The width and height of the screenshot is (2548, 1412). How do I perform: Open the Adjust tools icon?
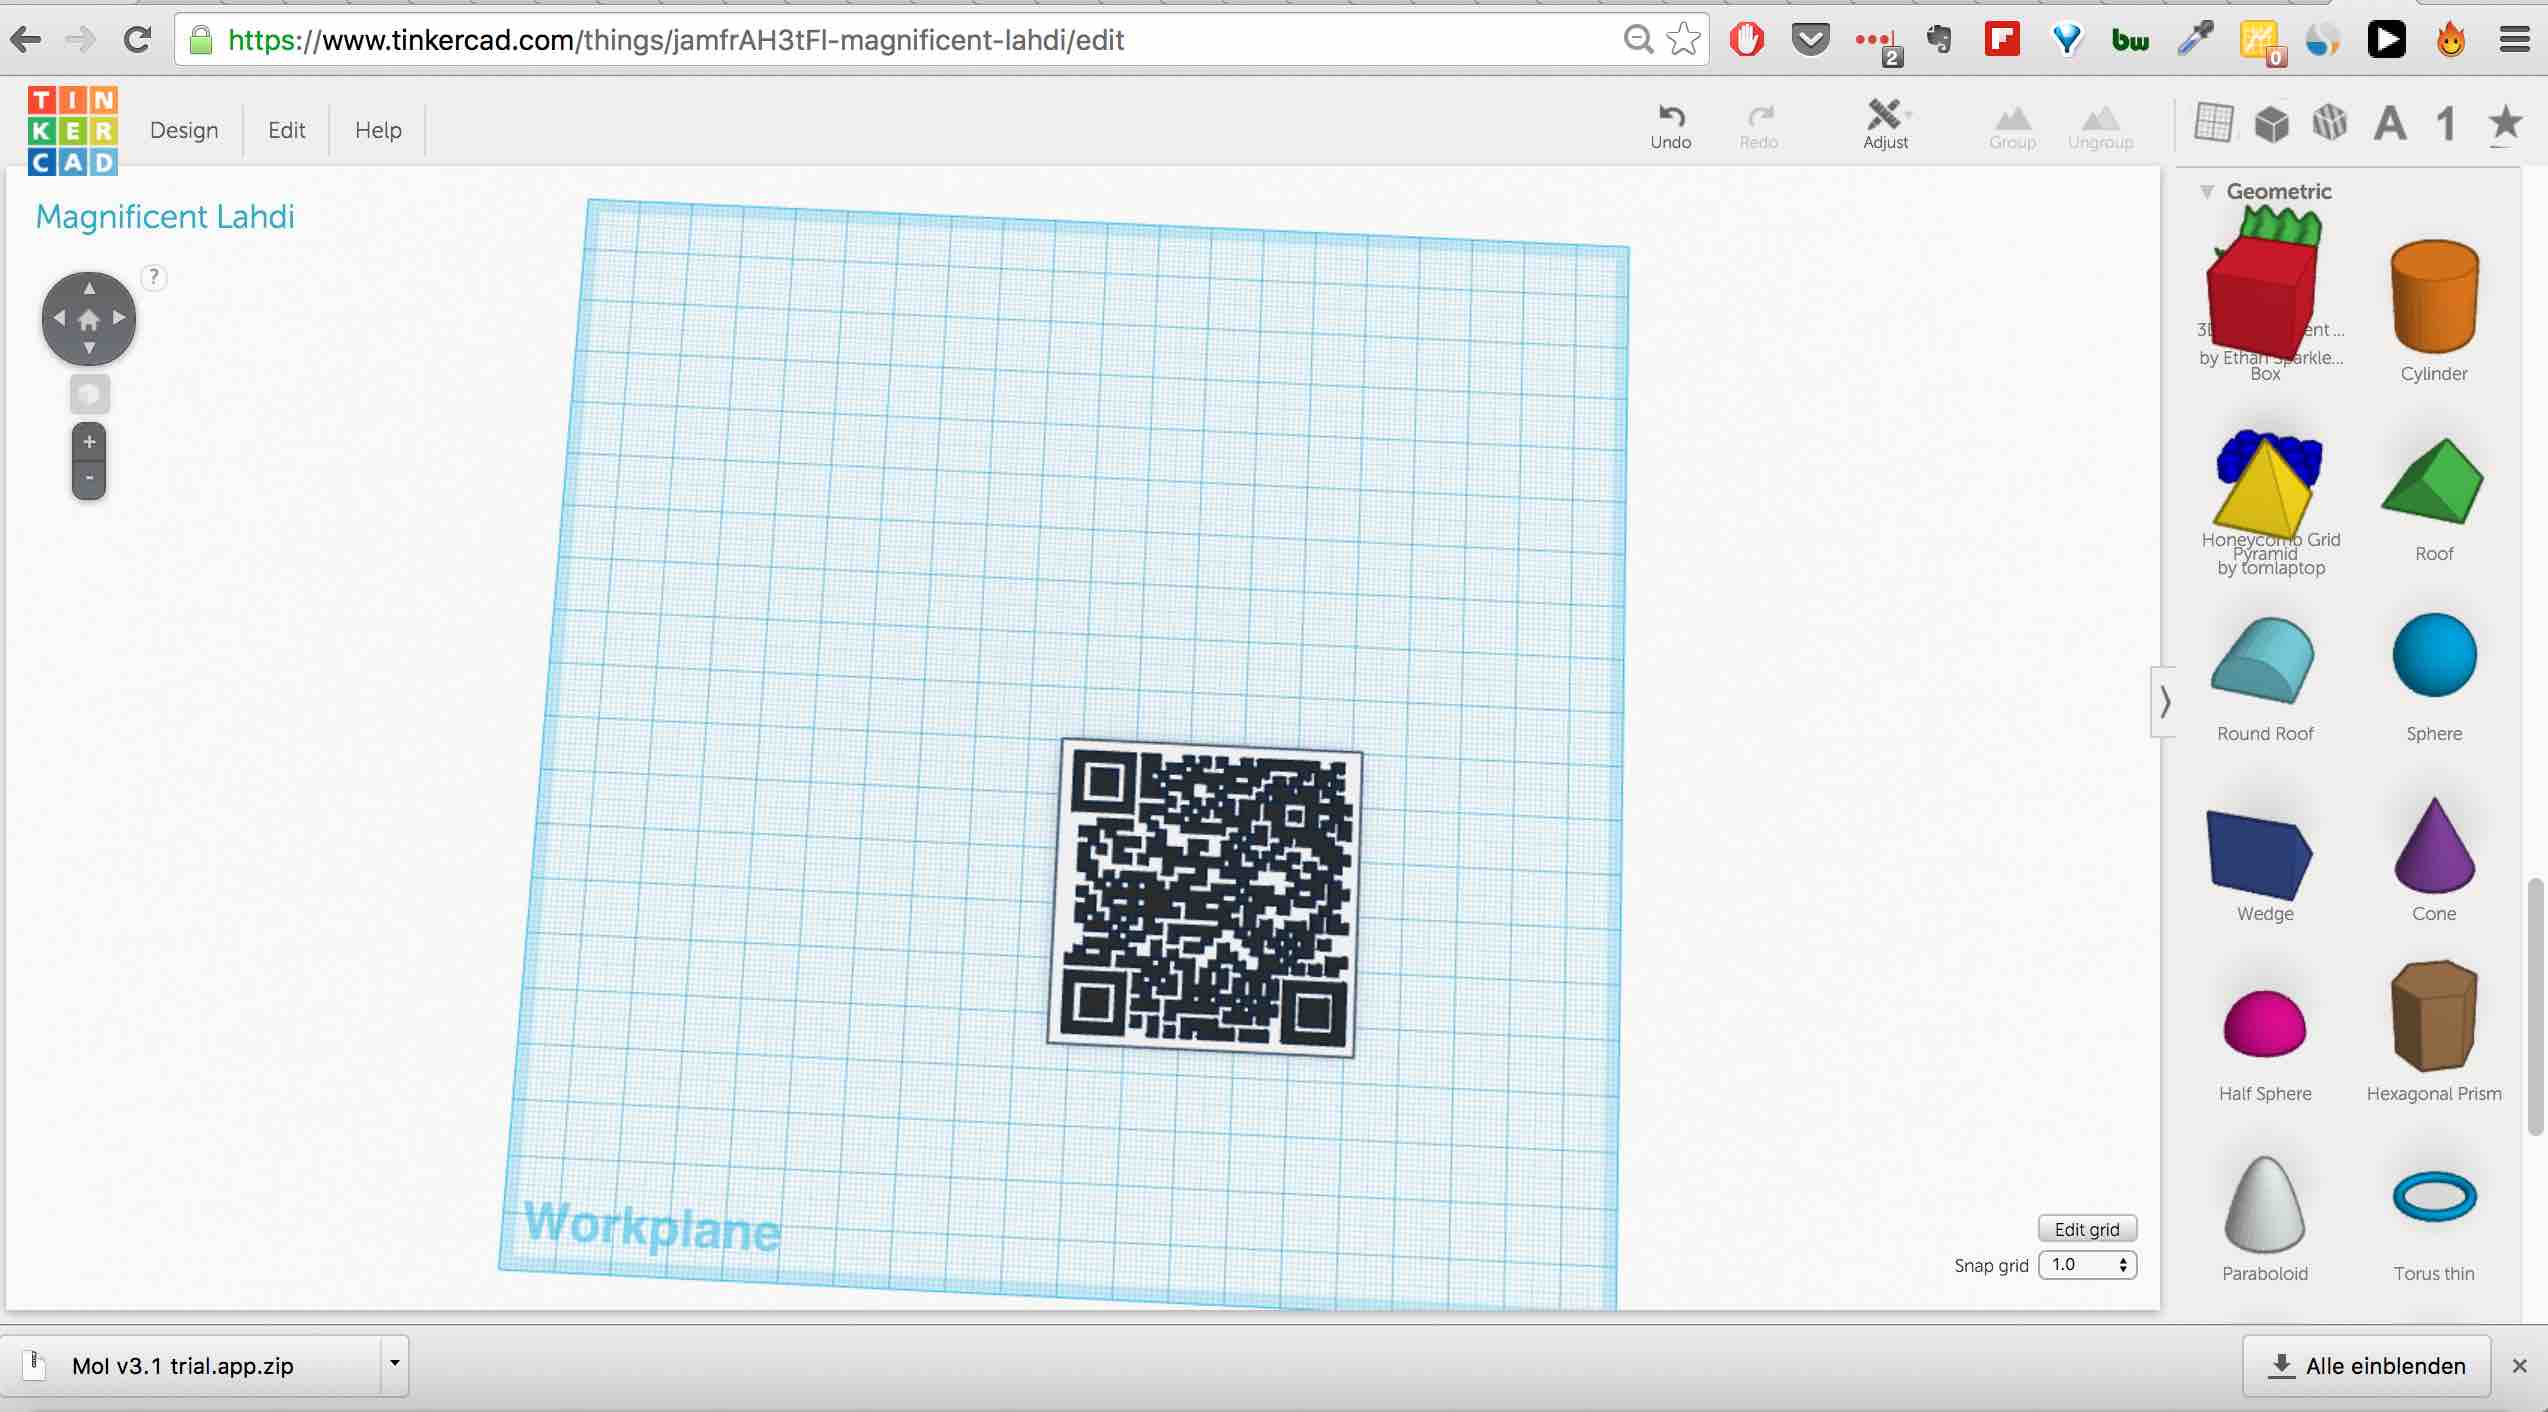pyautogui.click(x=1885, y=116)
